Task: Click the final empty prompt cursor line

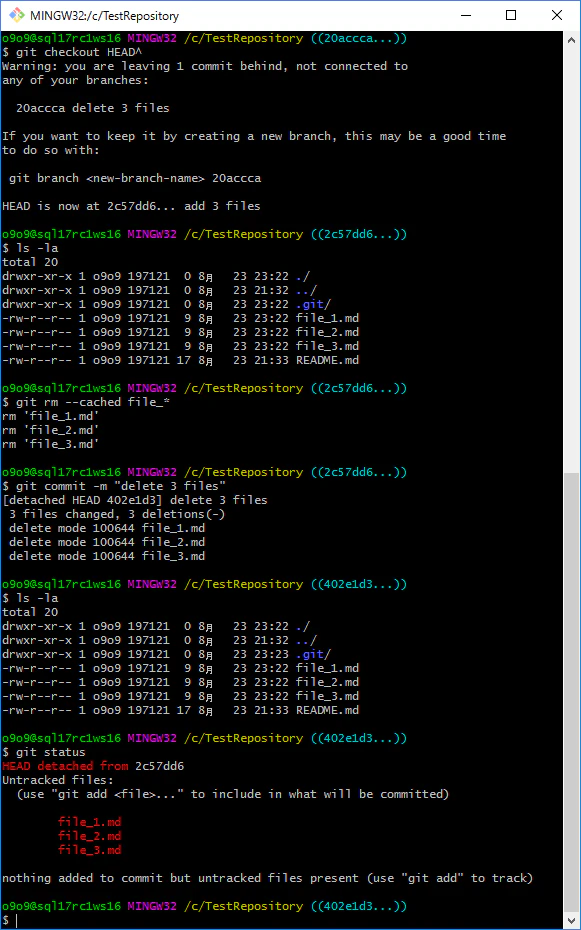Action: click(x=12, y=921)
